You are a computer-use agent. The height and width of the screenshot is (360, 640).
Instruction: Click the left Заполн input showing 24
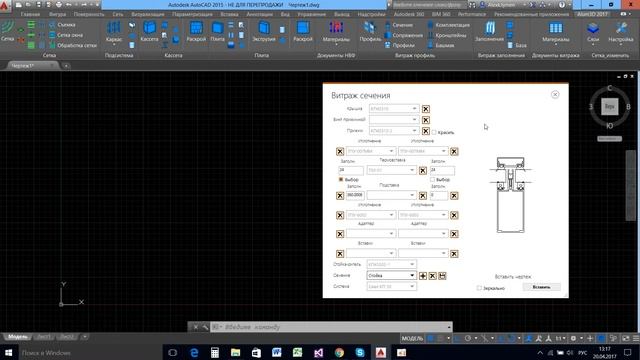coord(351,170)
